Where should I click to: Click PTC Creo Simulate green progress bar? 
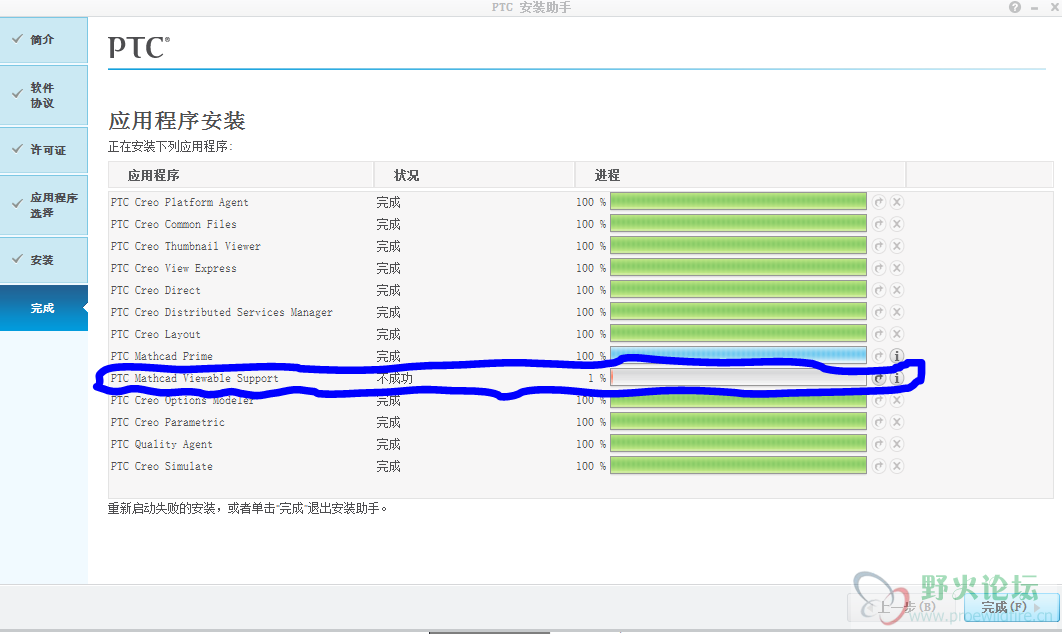pyautogui.click(x=738, y=465)
